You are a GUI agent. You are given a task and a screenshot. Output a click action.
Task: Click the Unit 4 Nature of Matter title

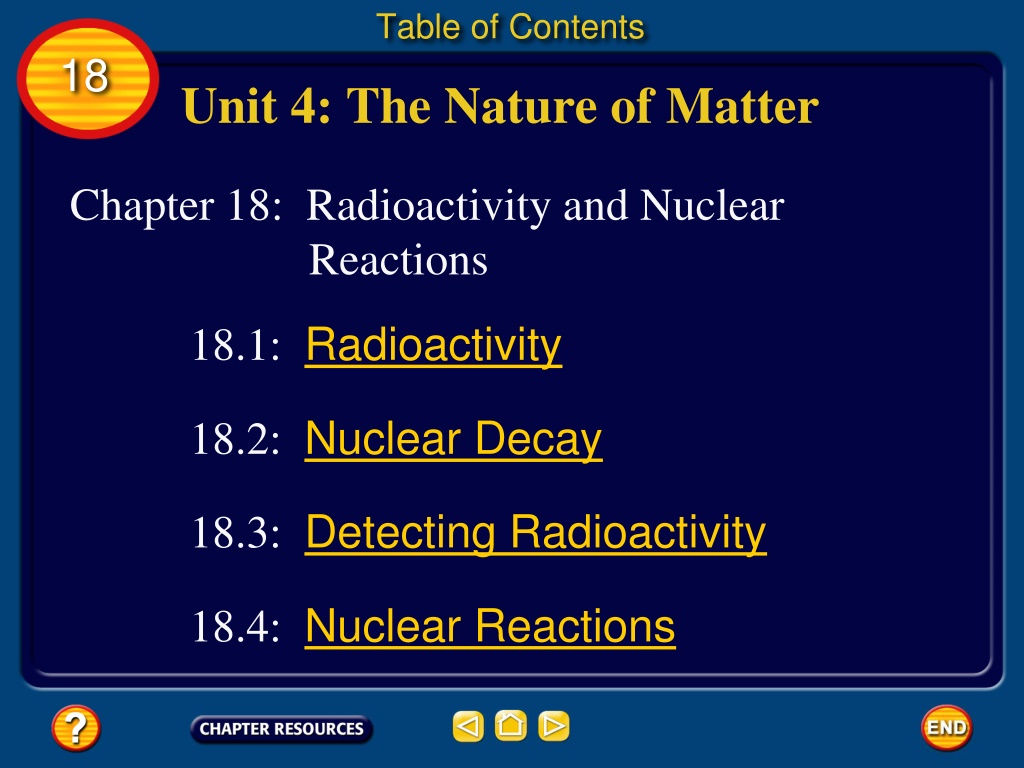click(500, 106)
